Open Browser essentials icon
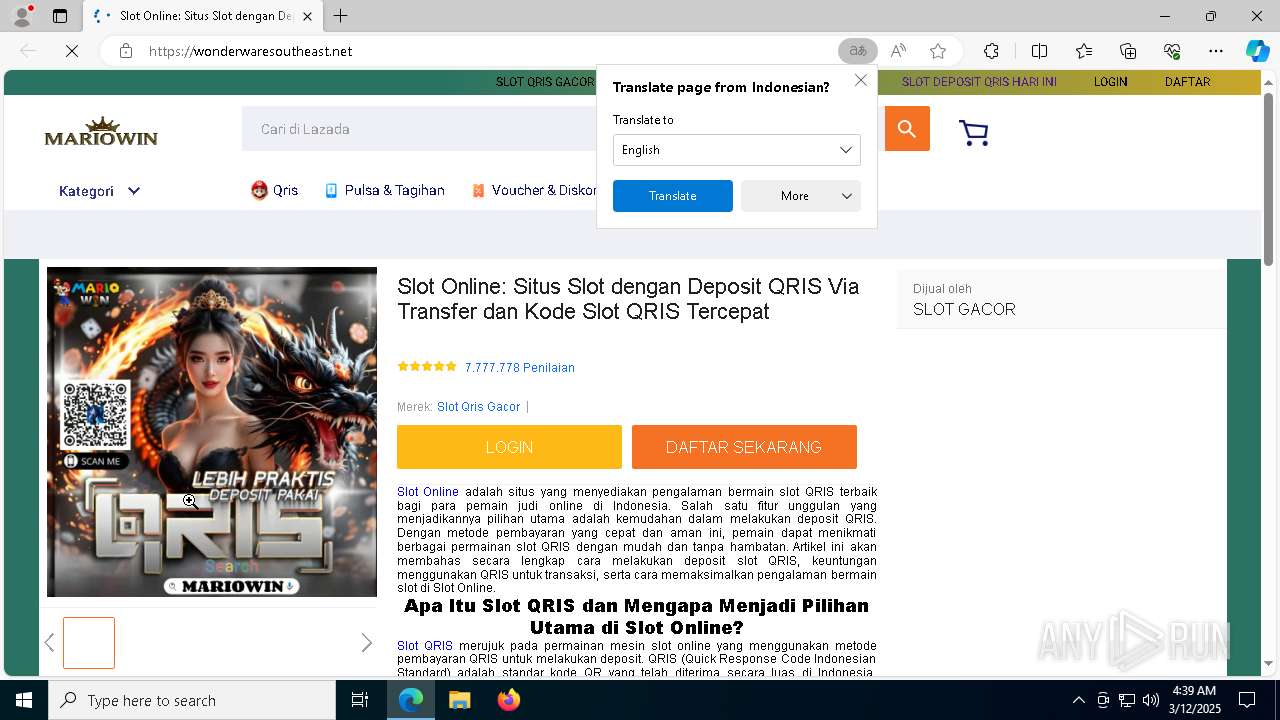 tap(1172, 51)
